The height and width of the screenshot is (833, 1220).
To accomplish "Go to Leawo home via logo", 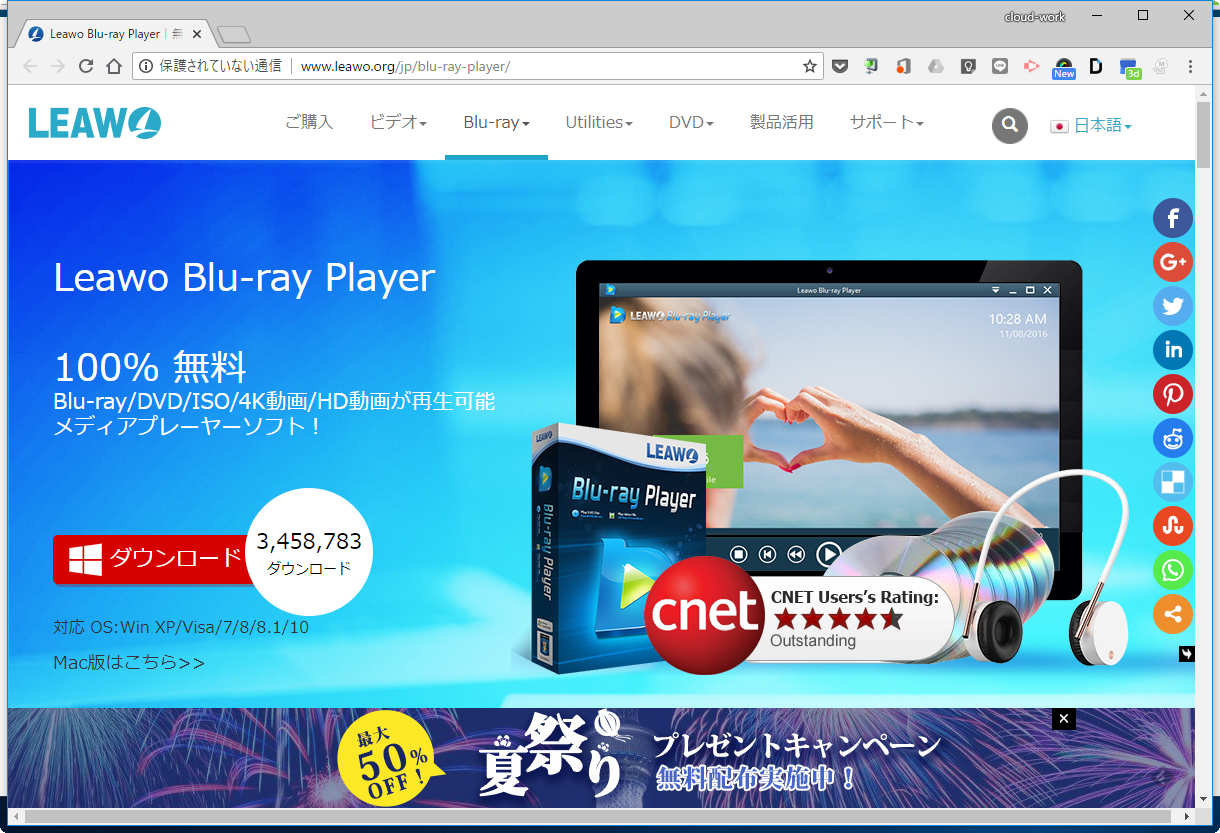I will 95,122.
